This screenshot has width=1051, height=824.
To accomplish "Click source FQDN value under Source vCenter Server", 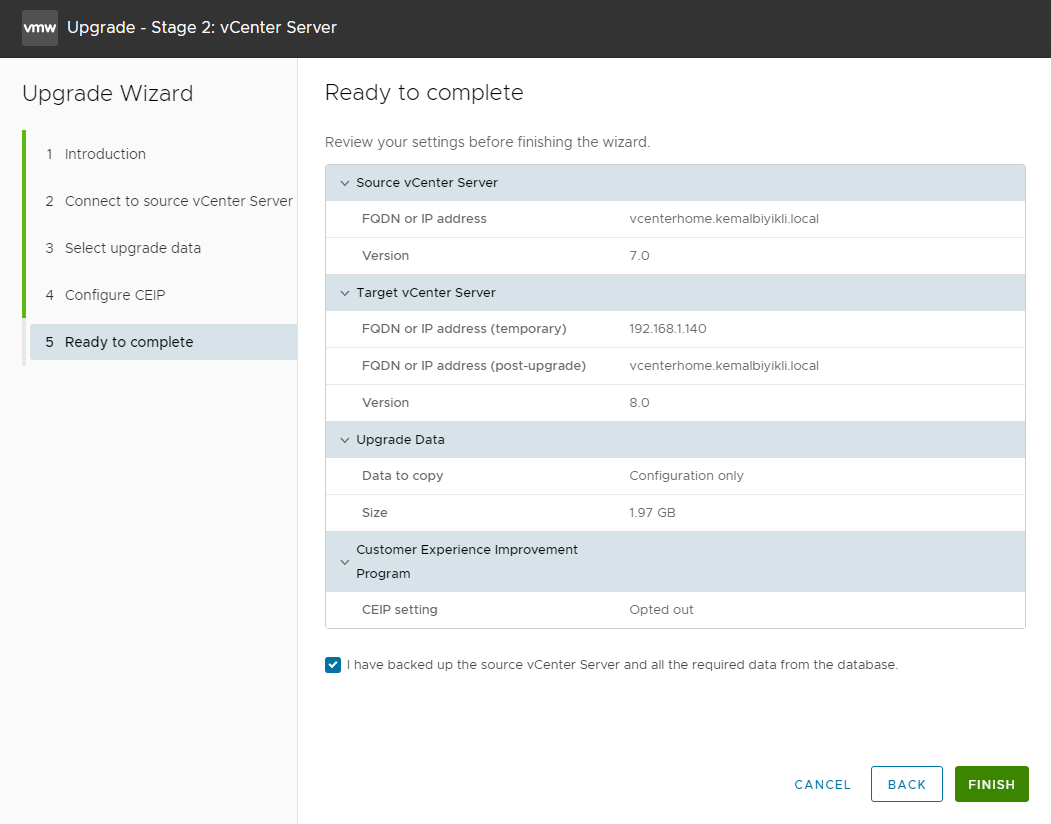I will tap(724, 219).
